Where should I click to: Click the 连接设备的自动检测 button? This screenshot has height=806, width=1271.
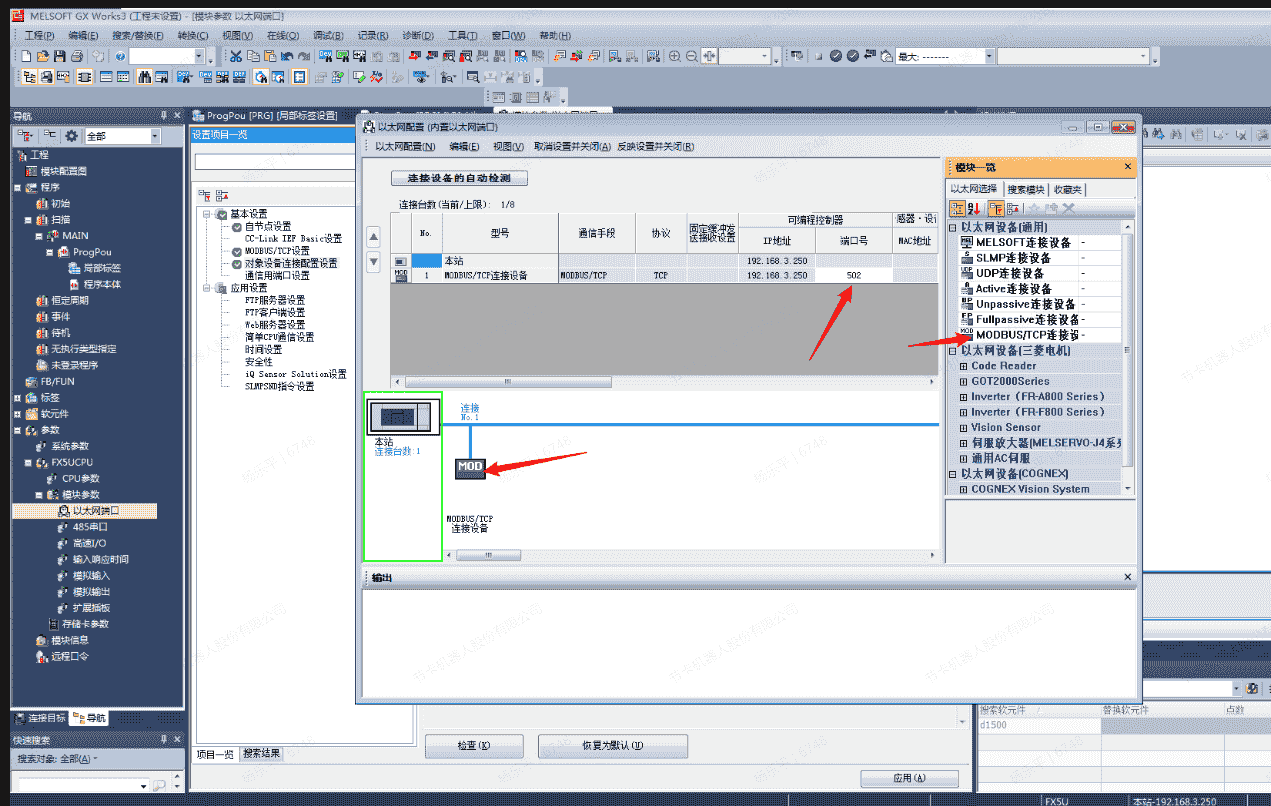[x=458, y=179]
